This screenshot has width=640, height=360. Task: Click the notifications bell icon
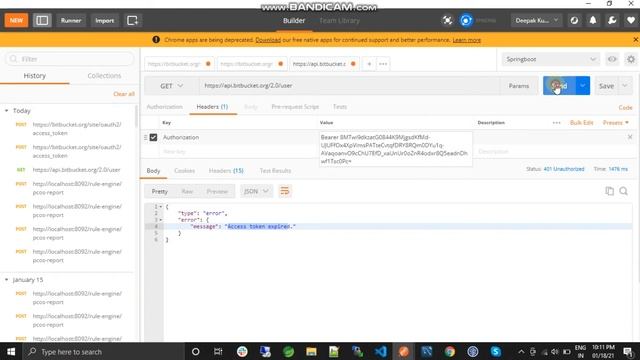593,20
